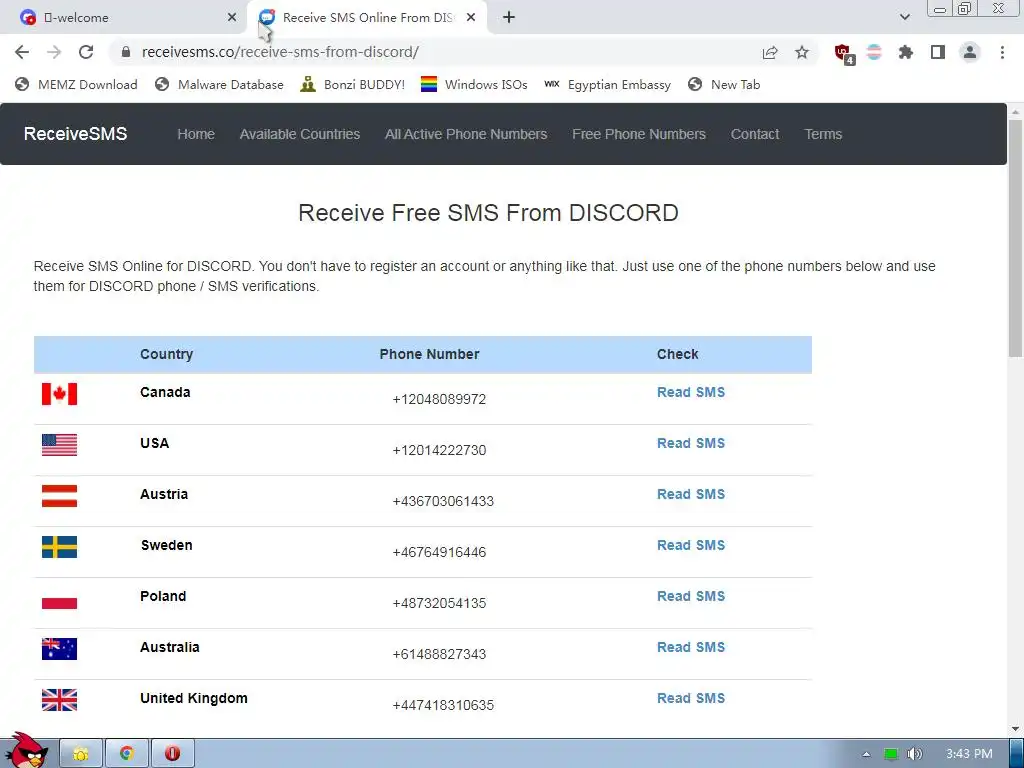Open Extensions puzzle piece menu
The image size is (1024, 768).
pyautogui.click(x=906, y=52)
